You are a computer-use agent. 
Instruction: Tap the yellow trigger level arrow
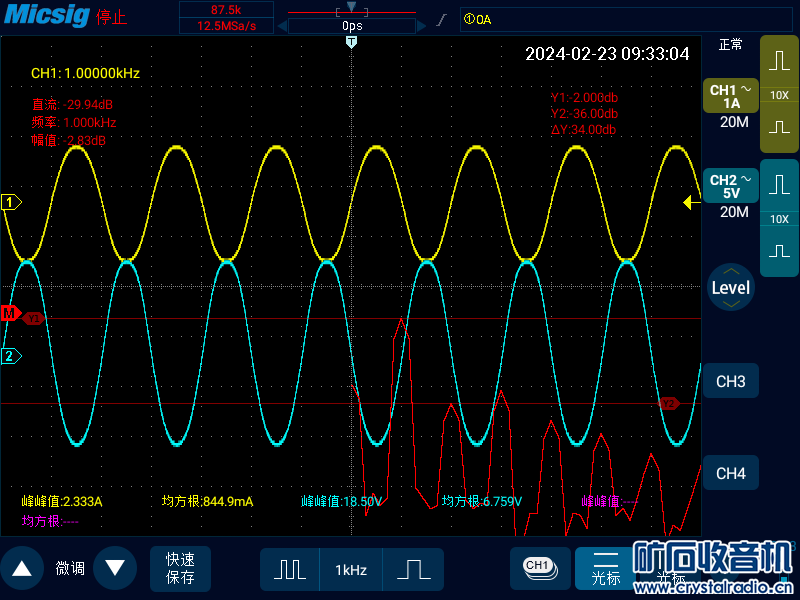(691, 203)
